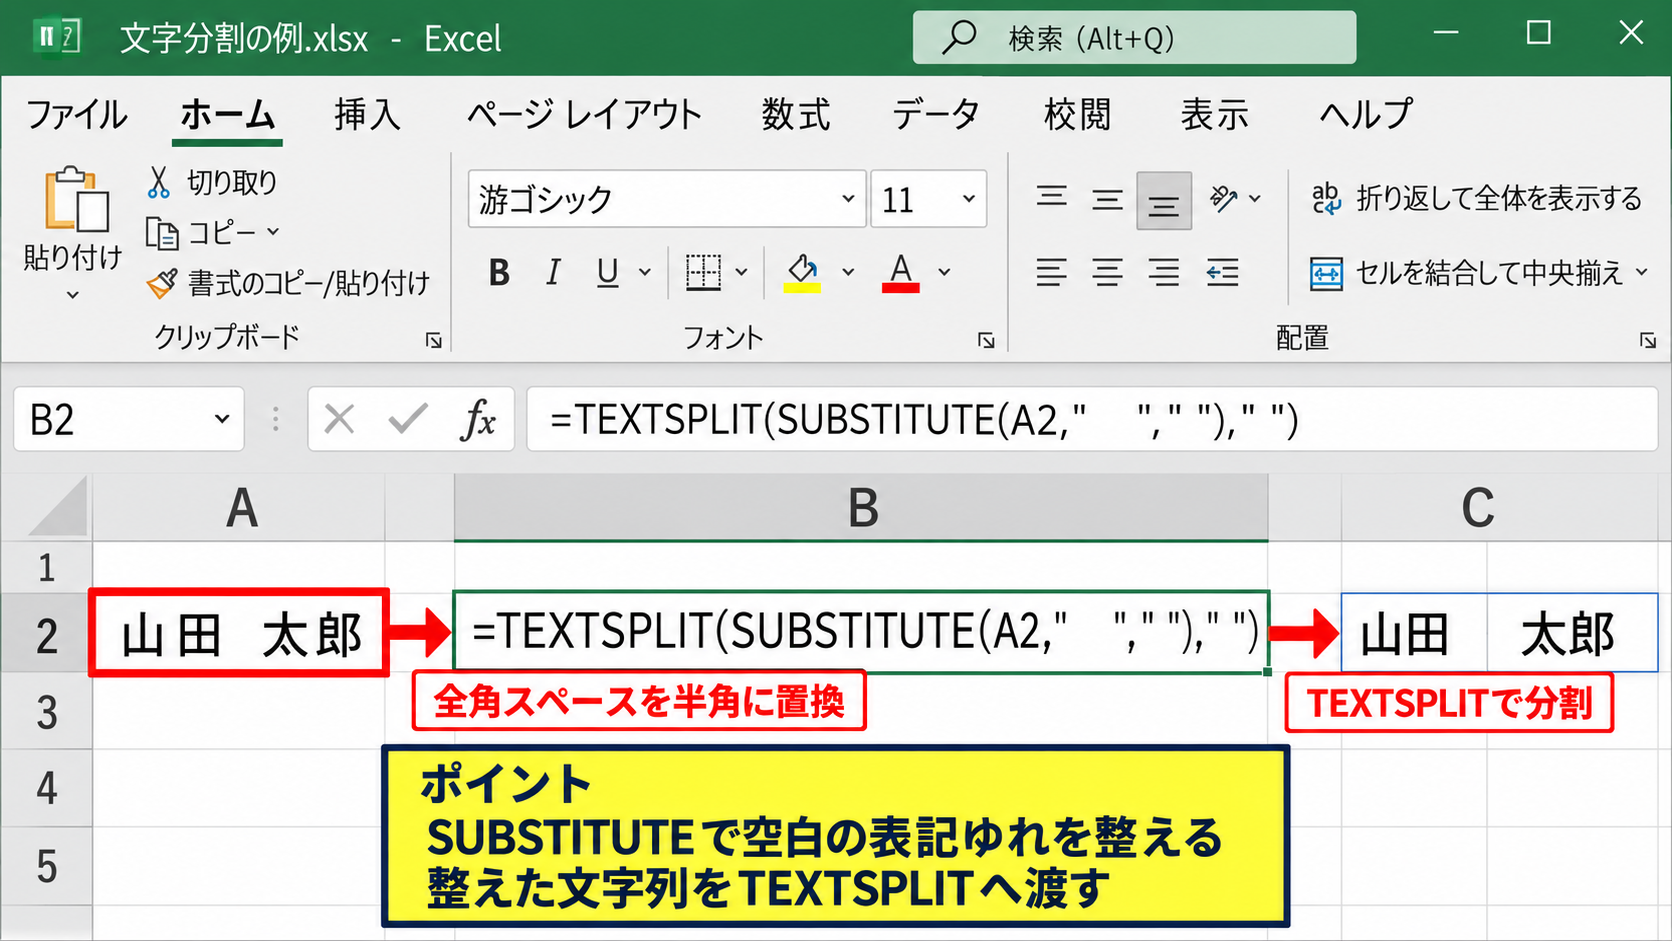Open the font size dropdown

968,199
